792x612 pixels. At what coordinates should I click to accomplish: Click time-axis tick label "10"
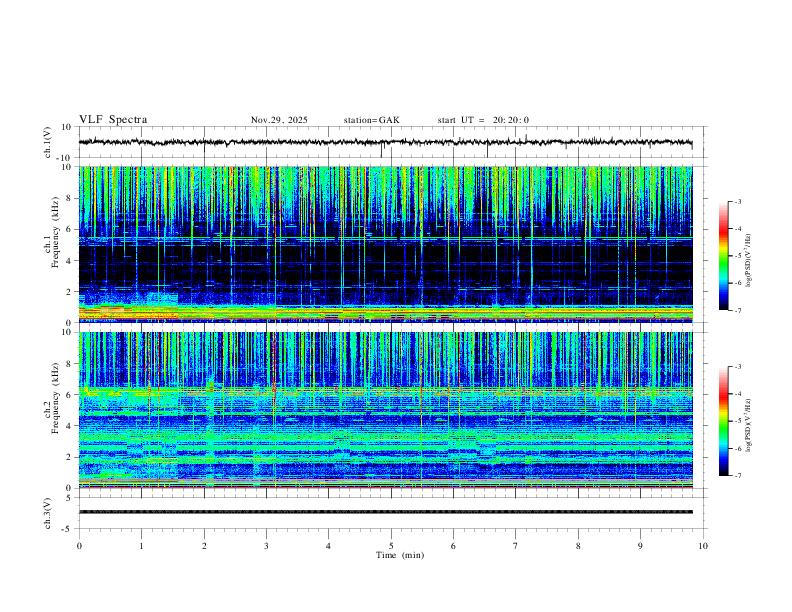pyautogui.click(x=703, y=546)
